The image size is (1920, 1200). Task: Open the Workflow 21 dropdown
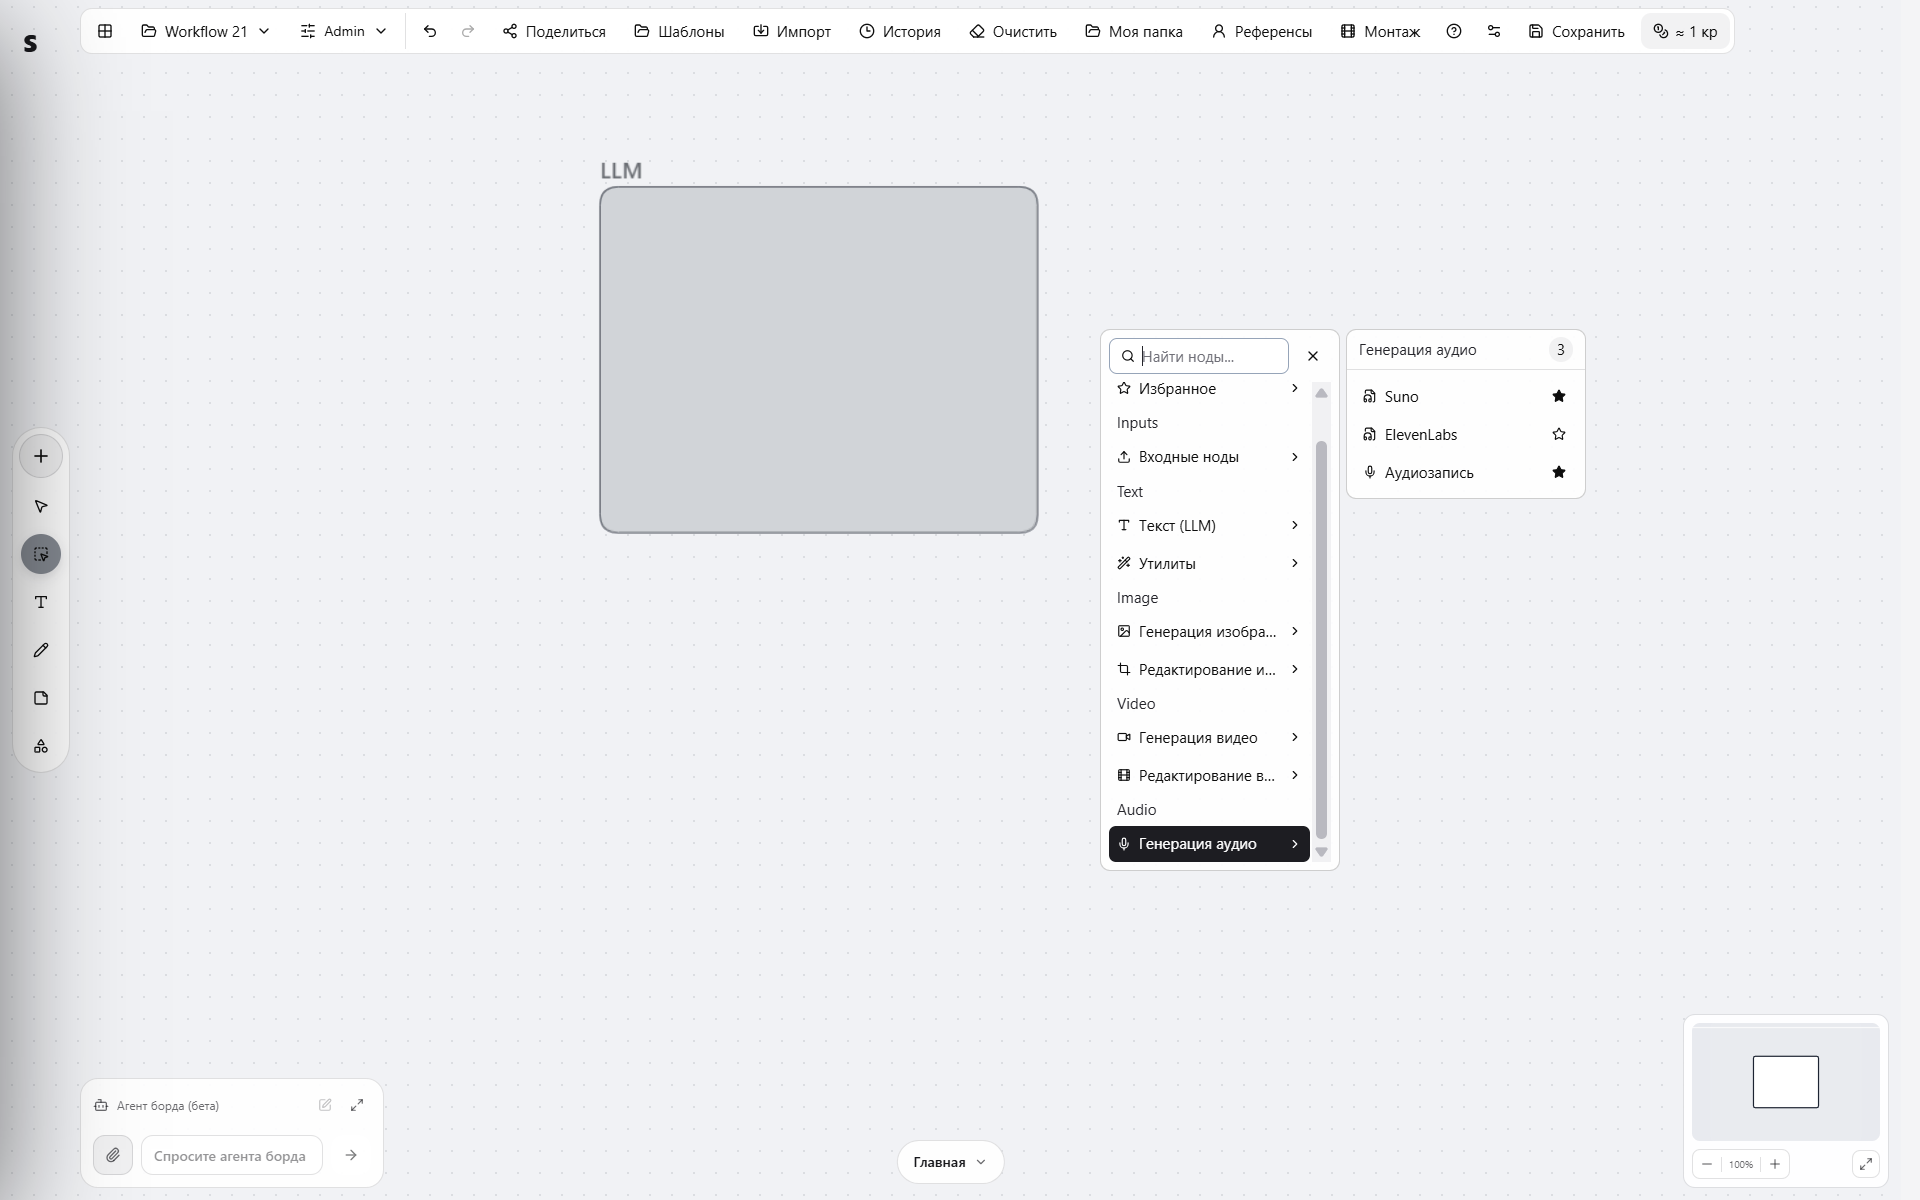[206, 31]
